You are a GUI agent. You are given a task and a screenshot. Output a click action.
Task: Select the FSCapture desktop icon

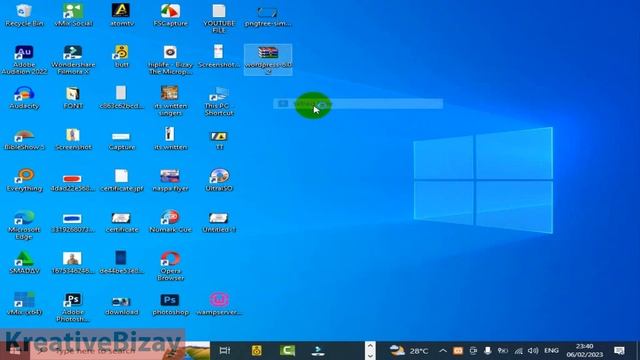(170, 16)
